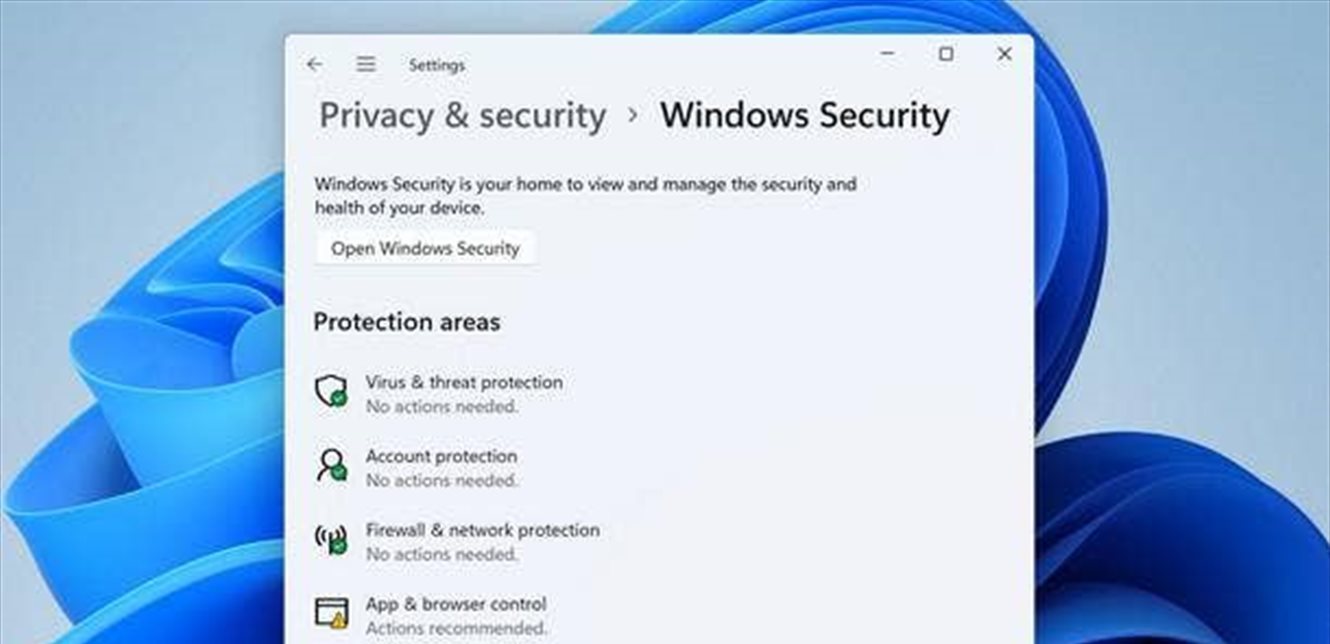The height and width of the screenshot is (644, 1330).
Task: Open the hamburger navigation menu
Action: [x=366, y=65]
